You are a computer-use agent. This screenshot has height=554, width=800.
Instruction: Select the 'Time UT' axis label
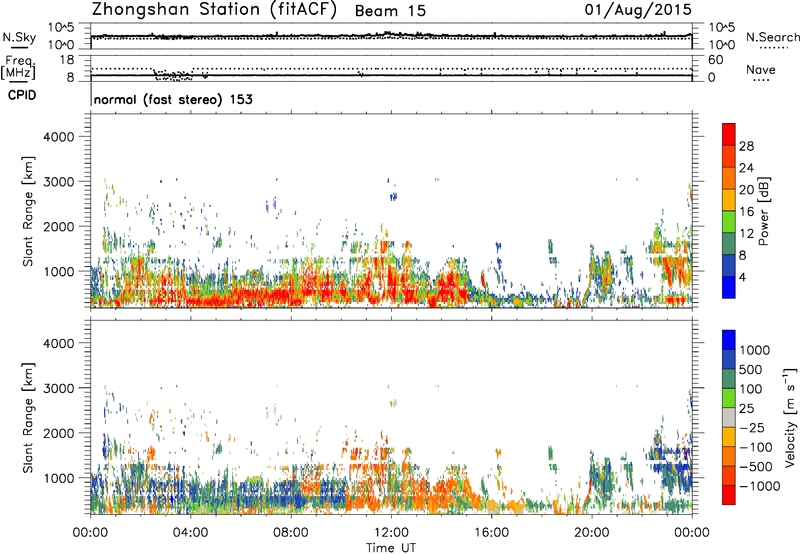[391, 548]
